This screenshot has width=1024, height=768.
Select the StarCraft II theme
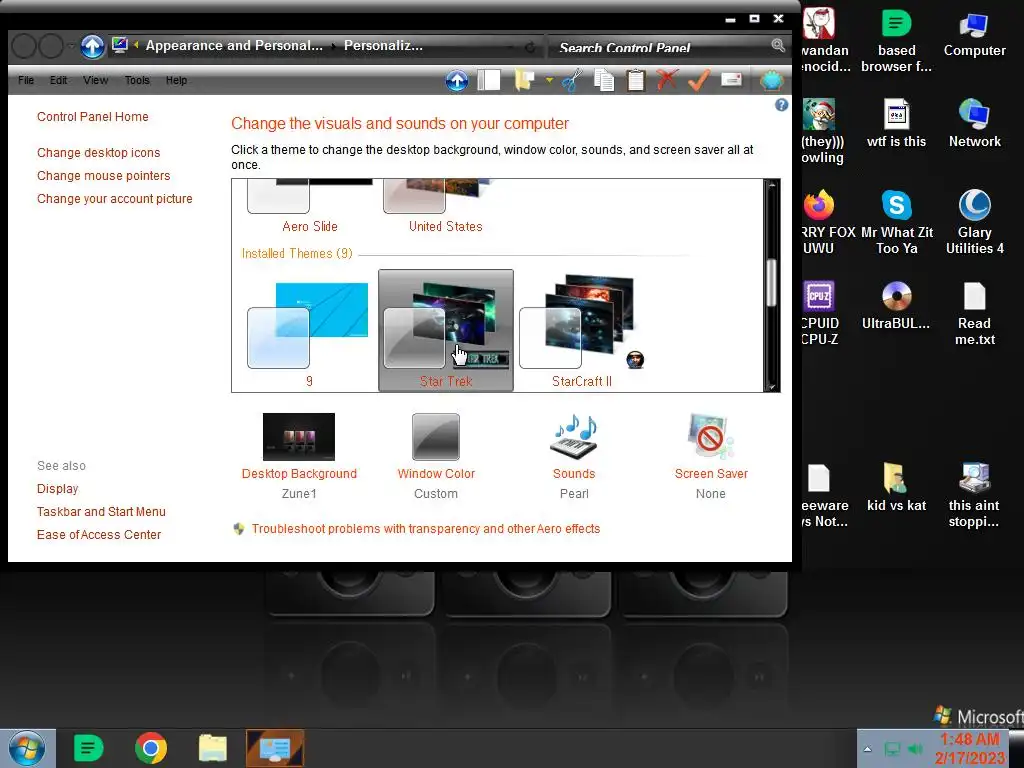point(582,330)
